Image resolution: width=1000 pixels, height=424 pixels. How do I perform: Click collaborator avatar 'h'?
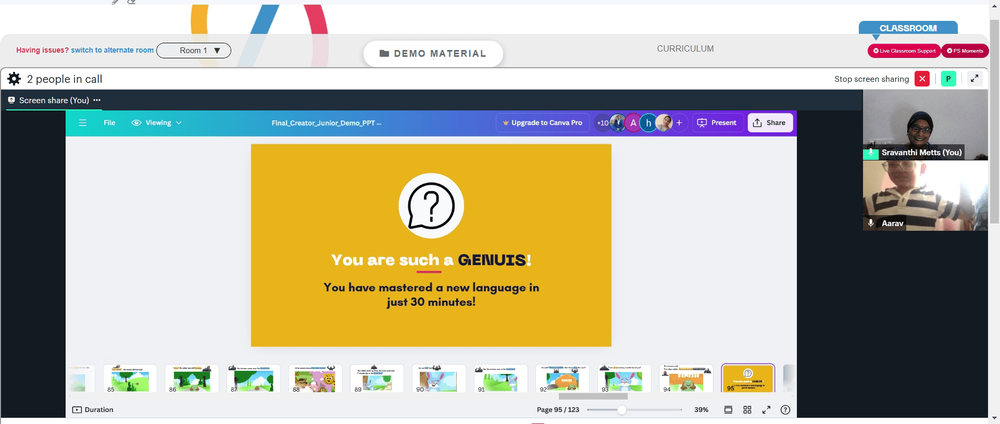(x=649, y=122)
